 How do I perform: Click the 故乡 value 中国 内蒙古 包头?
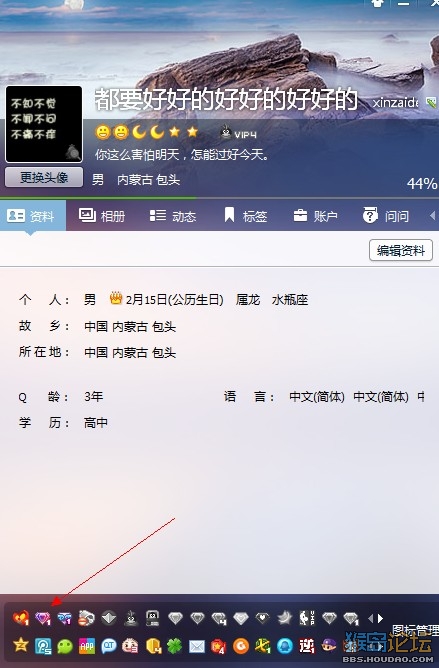[x=130, y=326]
